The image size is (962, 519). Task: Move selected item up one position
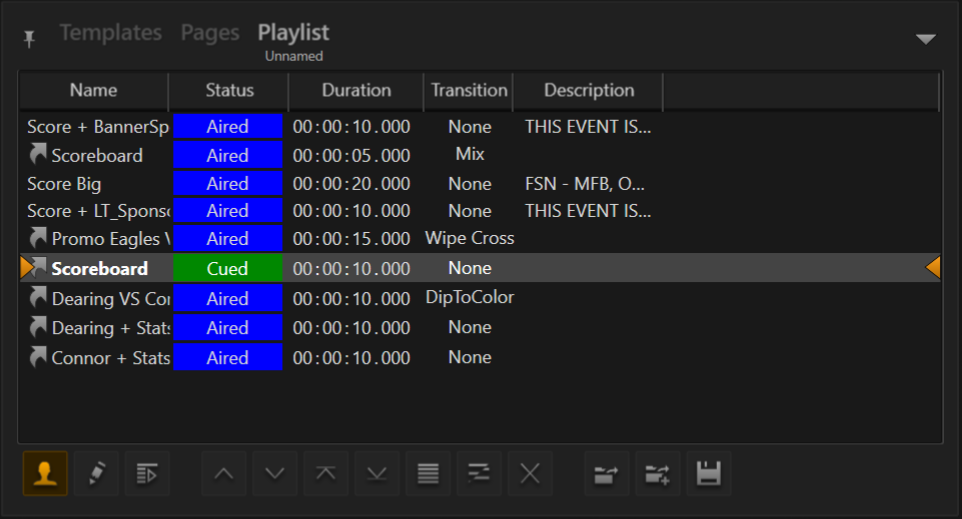225,473
